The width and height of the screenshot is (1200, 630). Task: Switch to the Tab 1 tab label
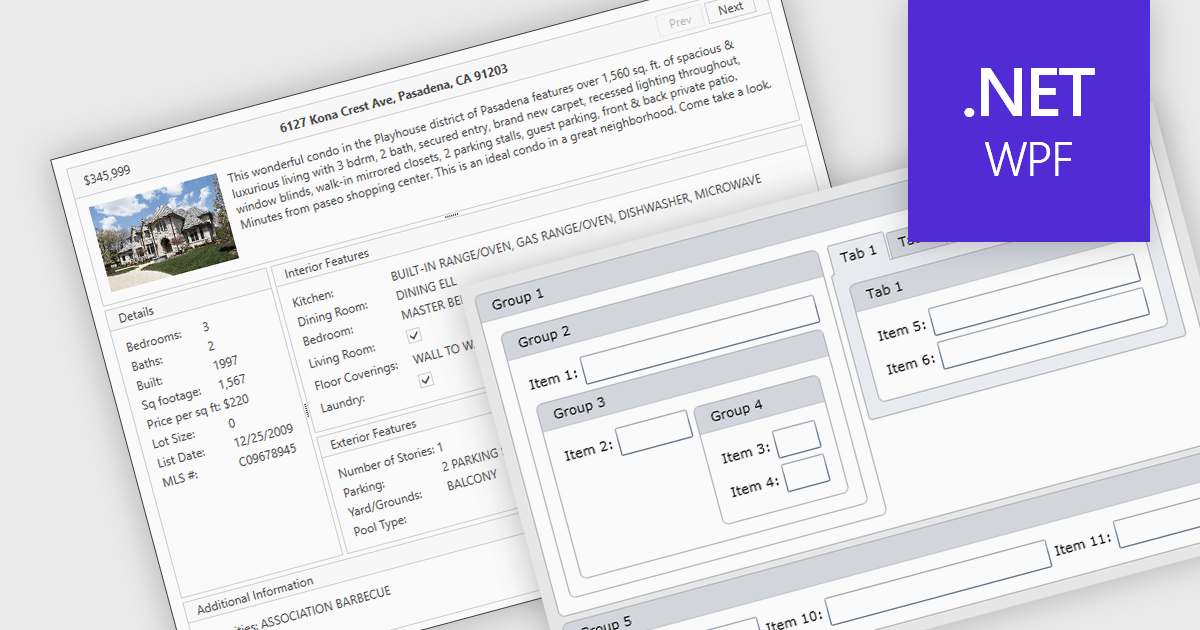[857, 254]
